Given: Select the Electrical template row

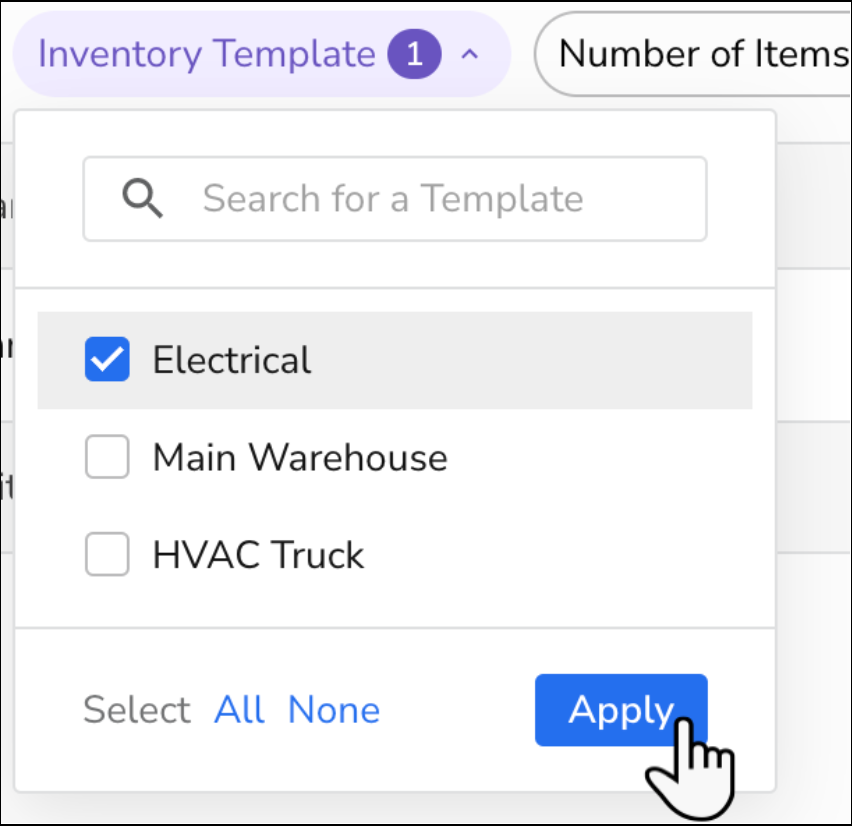Looking at the screenshot, I should (x=231, y=359).
